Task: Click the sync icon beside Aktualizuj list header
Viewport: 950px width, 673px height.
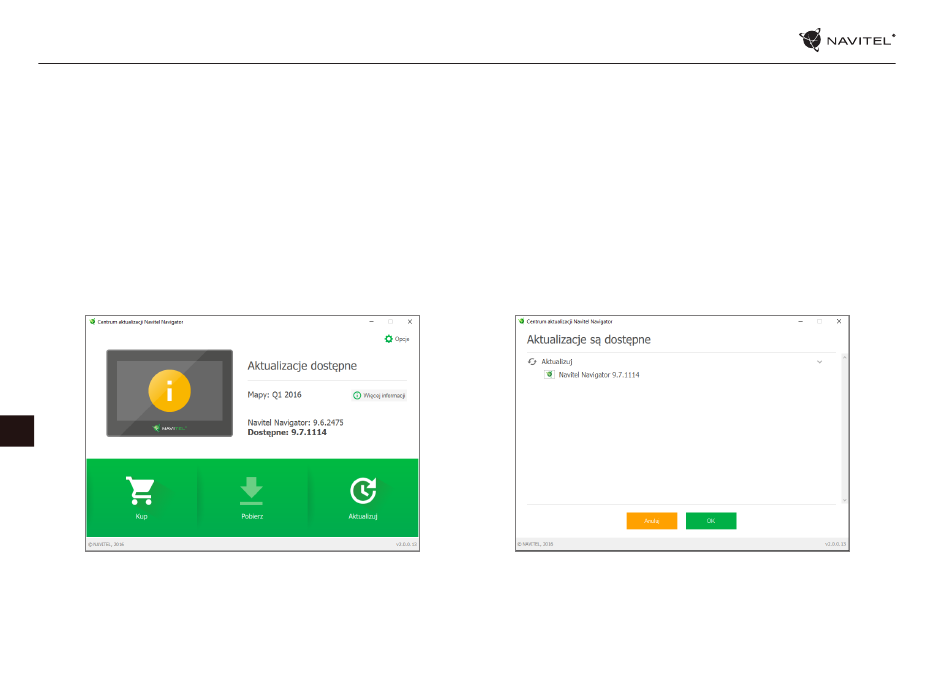Action: (x=532, y=362)
